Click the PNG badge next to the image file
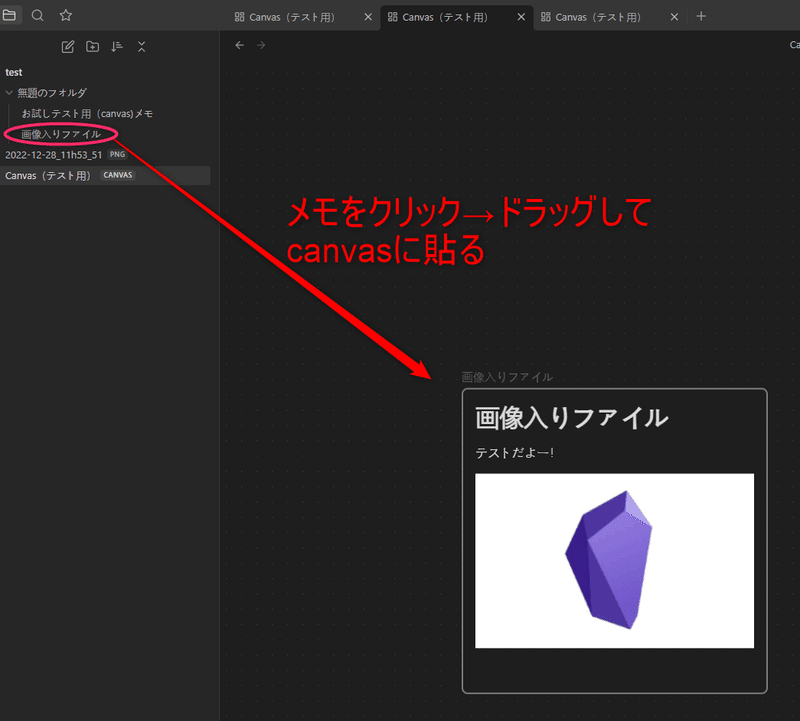Image resolution: width=800 pixels, height=721 pixels. pyautogui.click(x=117, y=155)
